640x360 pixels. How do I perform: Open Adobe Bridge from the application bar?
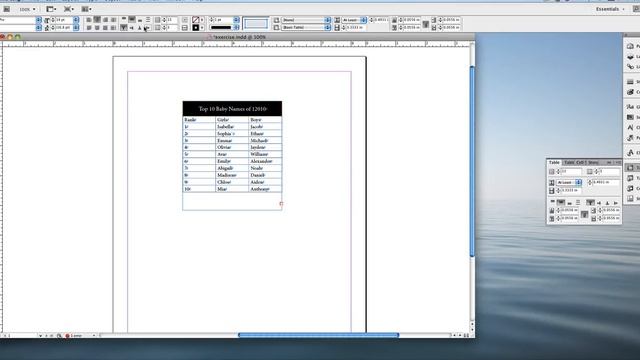7,9
